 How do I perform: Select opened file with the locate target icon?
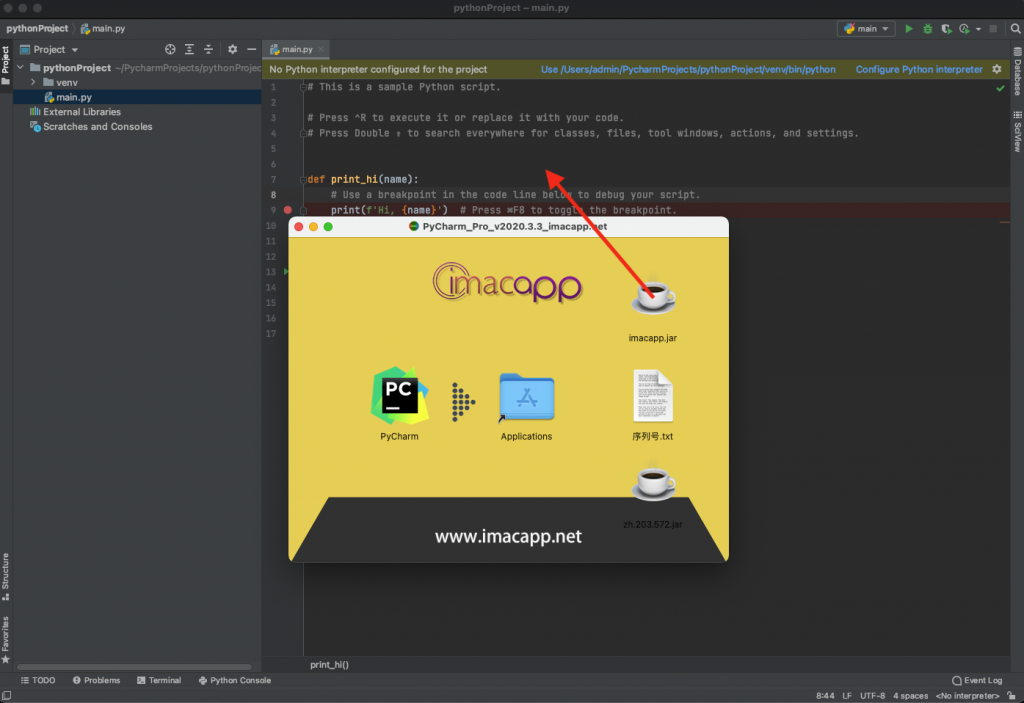170,50
